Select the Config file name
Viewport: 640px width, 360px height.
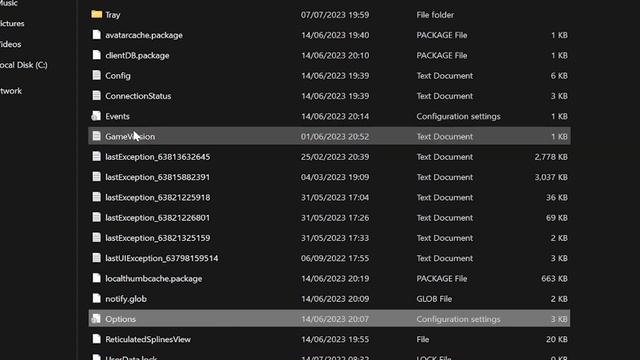tap(118, 76)
